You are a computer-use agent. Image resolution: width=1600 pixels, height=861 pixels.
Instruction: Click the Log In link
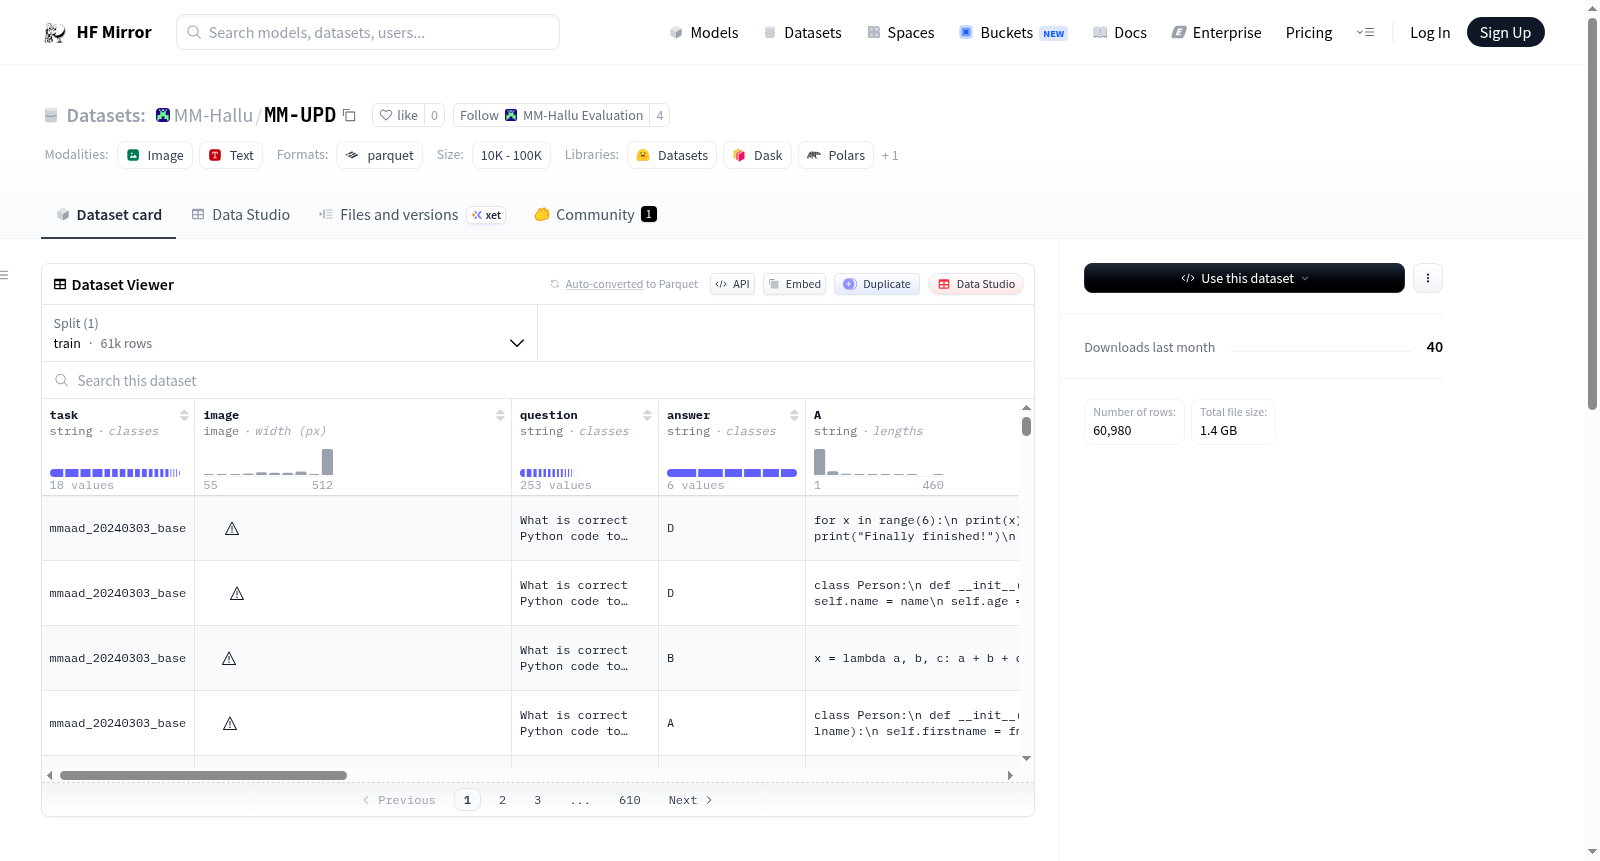pyautogui.click(x=1430, y=32)
